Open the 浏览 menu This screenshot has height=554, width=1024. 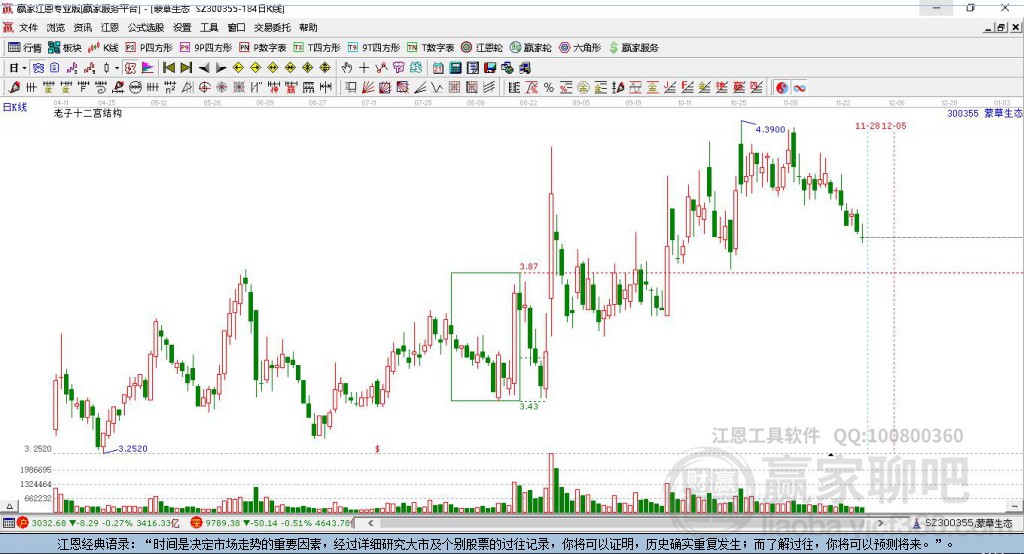56,27
